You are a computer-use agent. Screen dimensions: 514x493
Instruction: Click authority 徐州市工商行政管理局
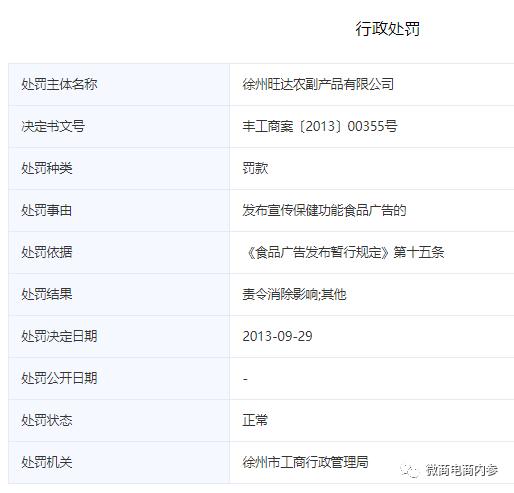pos(305,462)
